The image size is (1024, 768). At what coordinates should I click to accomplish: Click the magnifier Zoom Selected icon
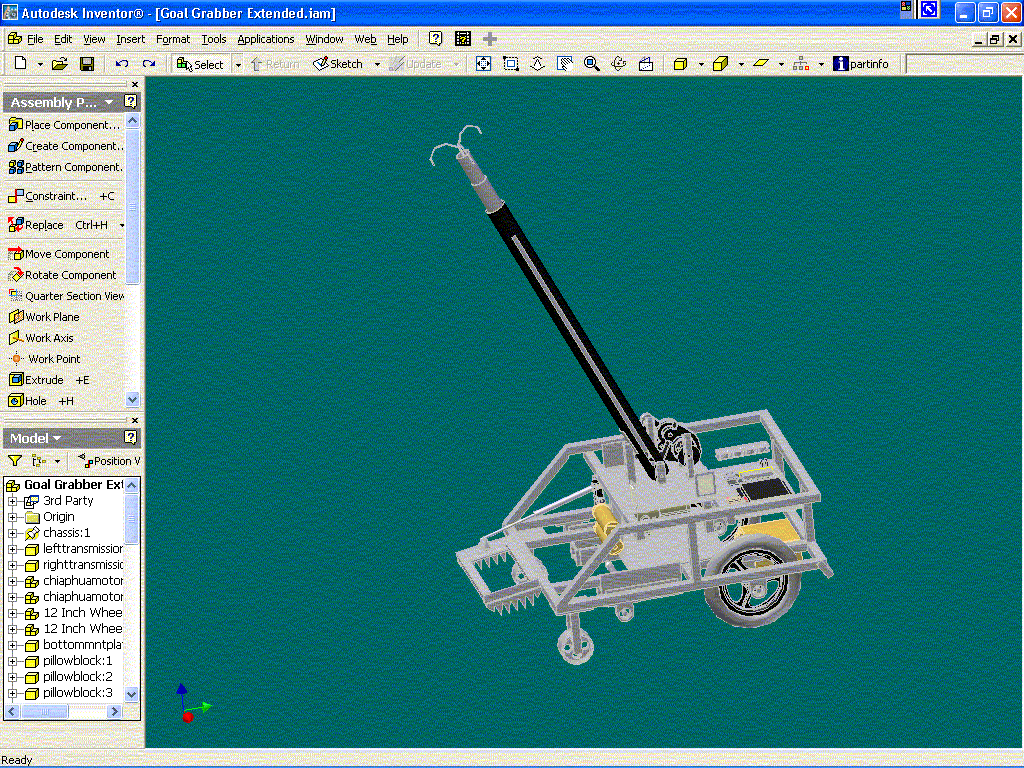point(592,63)
